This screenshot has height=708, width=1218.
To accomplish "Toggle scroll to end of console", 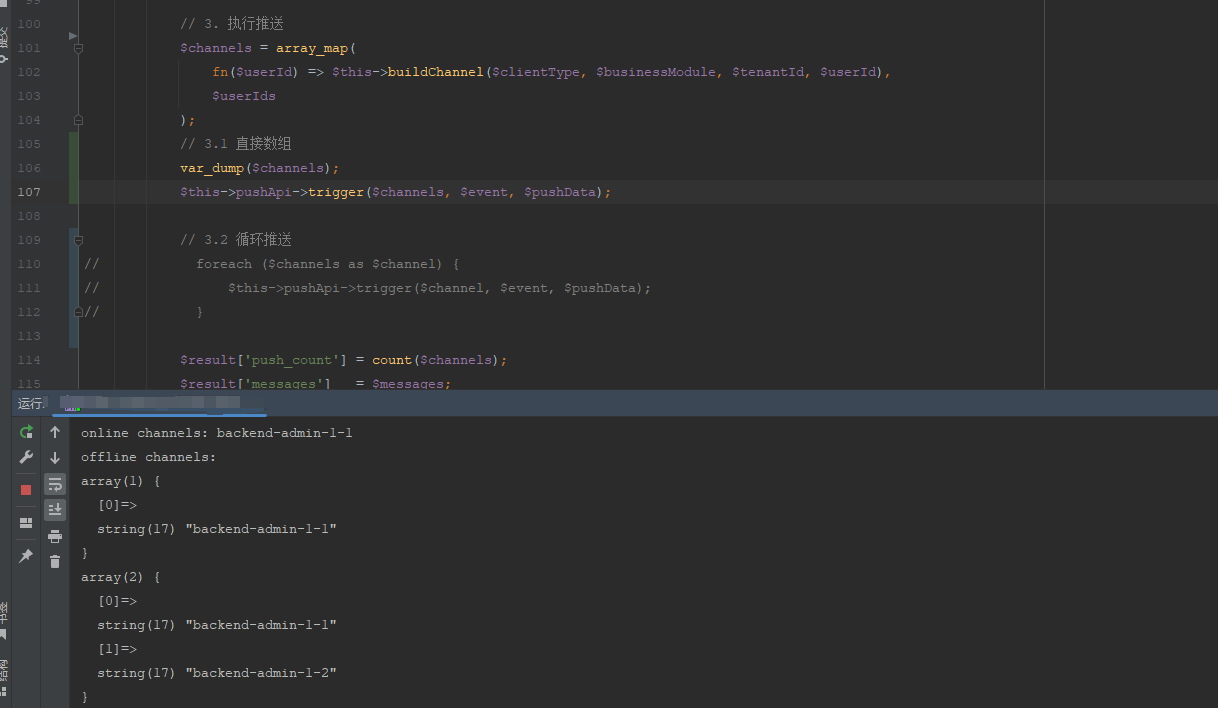I will (x=55, y=510).
